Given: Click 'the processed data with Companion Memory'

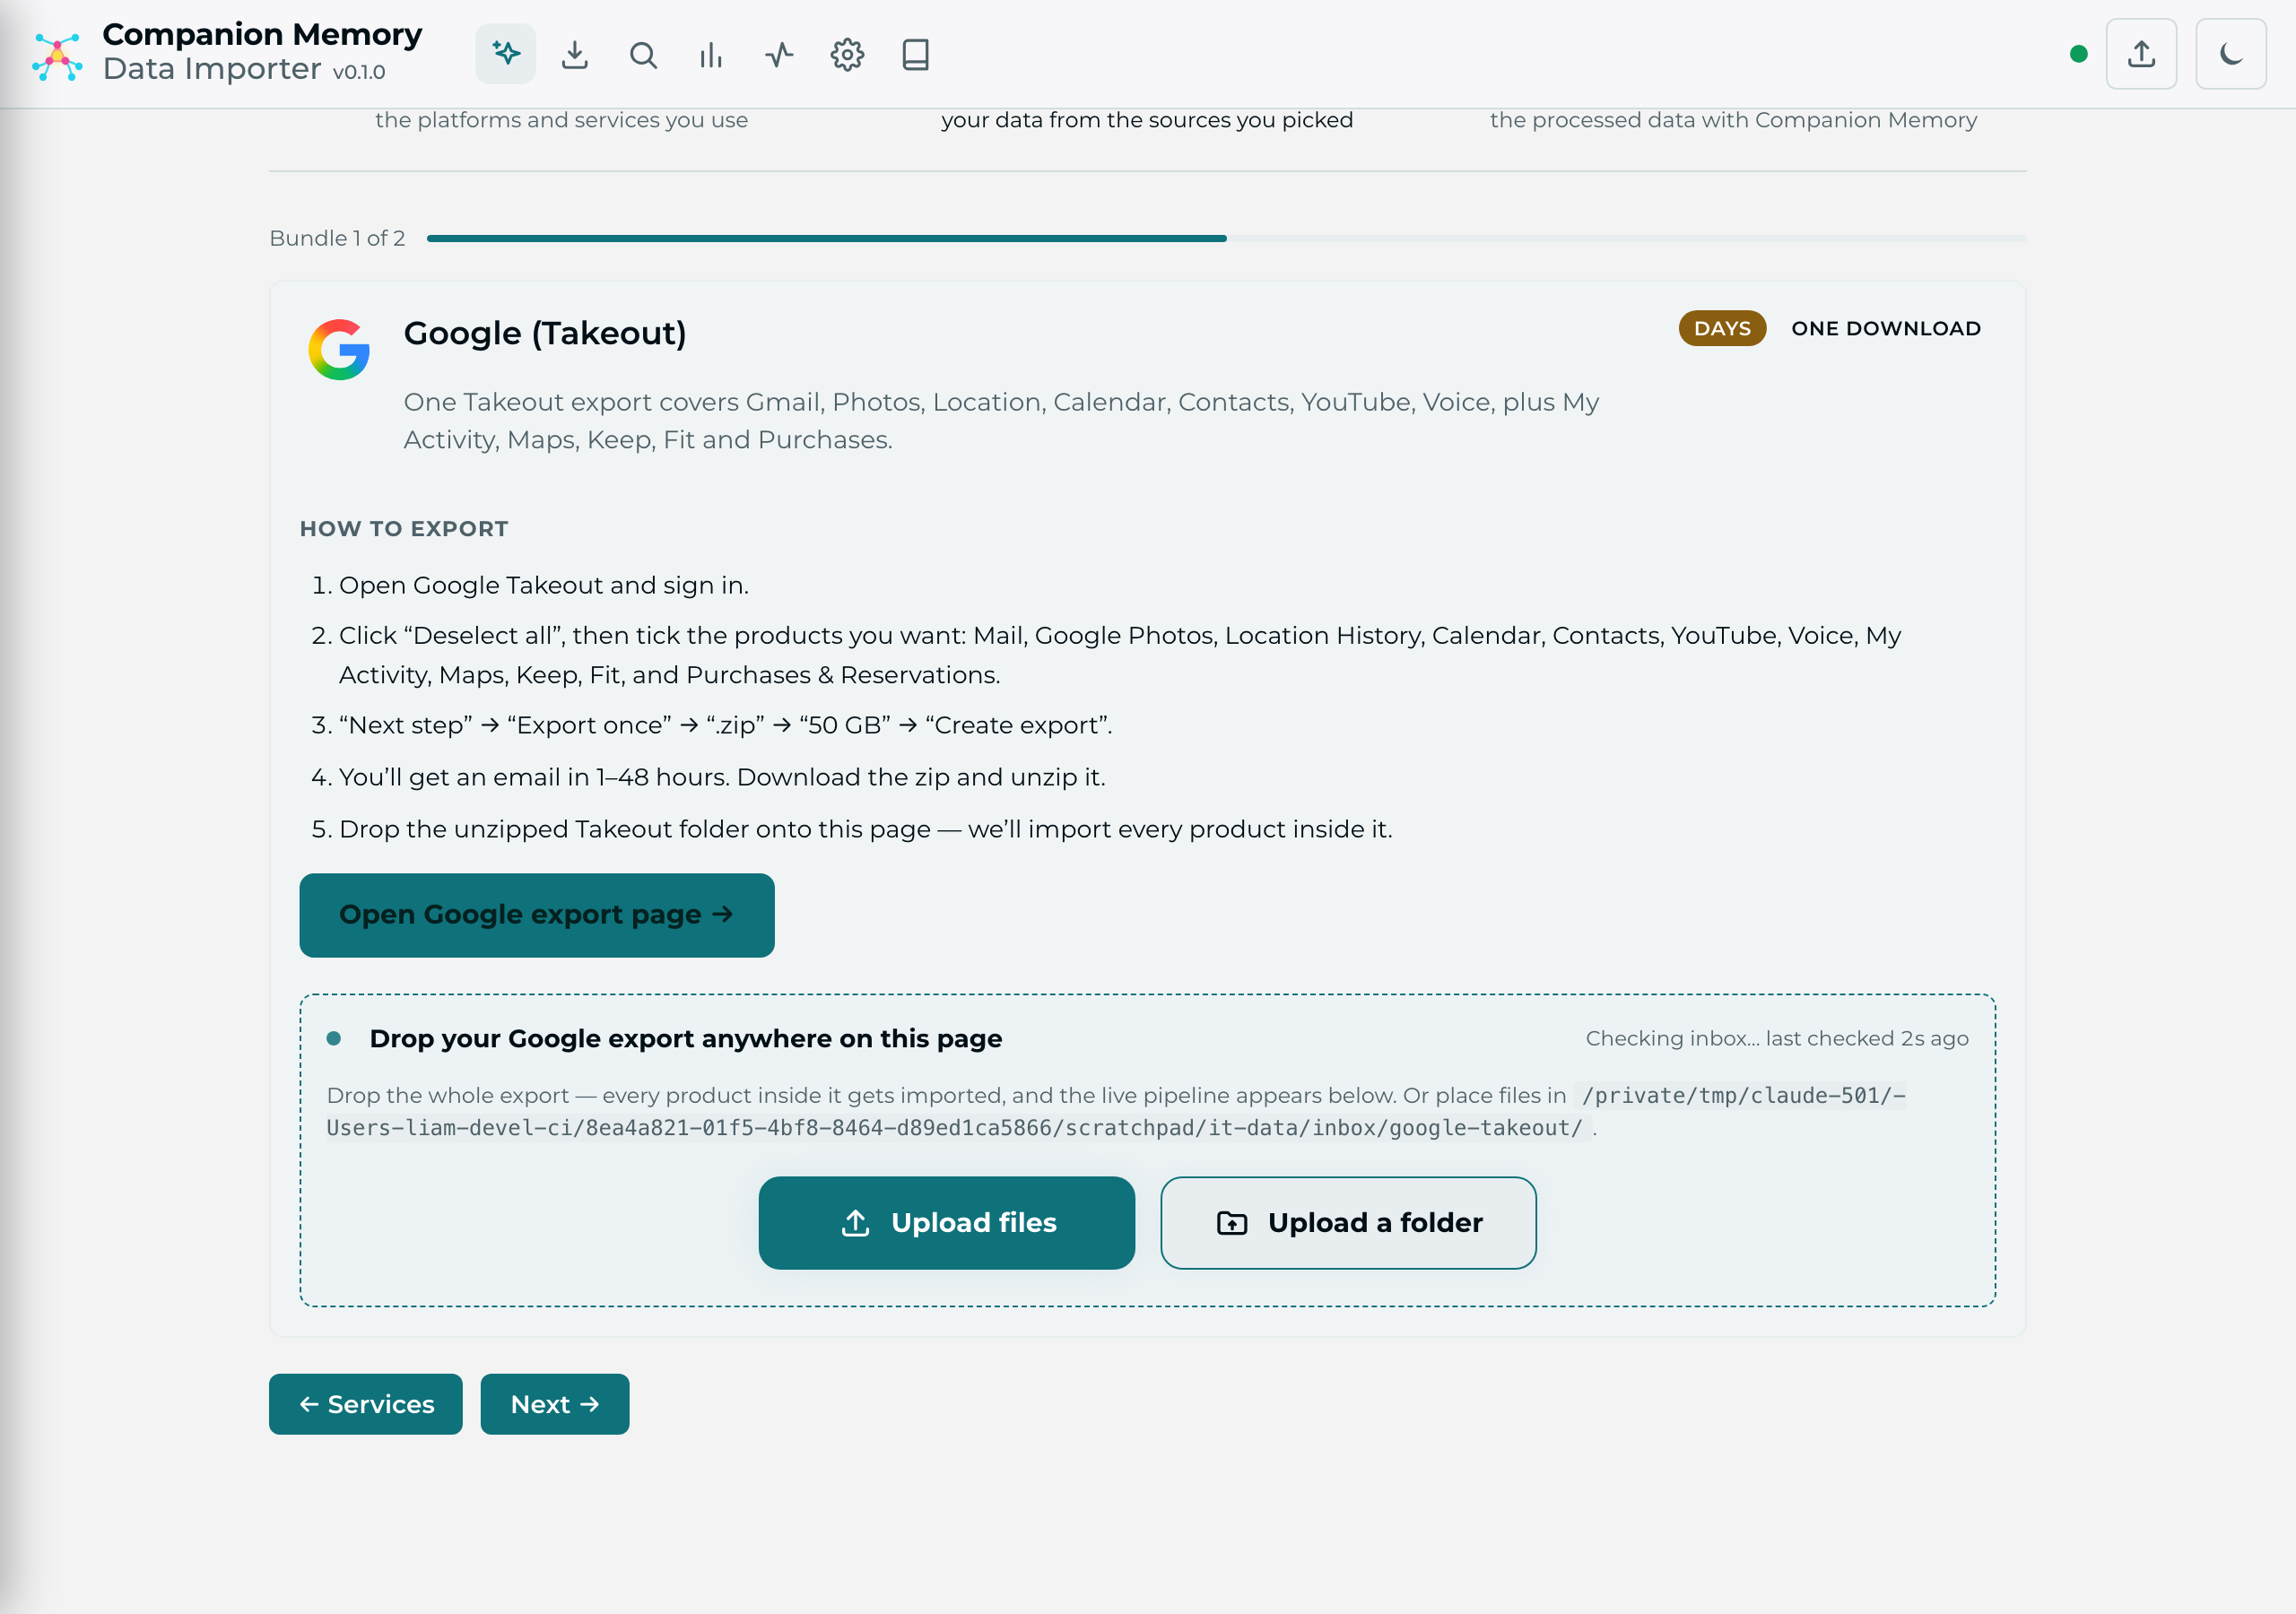Looking at the screenshot, I should (1734, 120).
